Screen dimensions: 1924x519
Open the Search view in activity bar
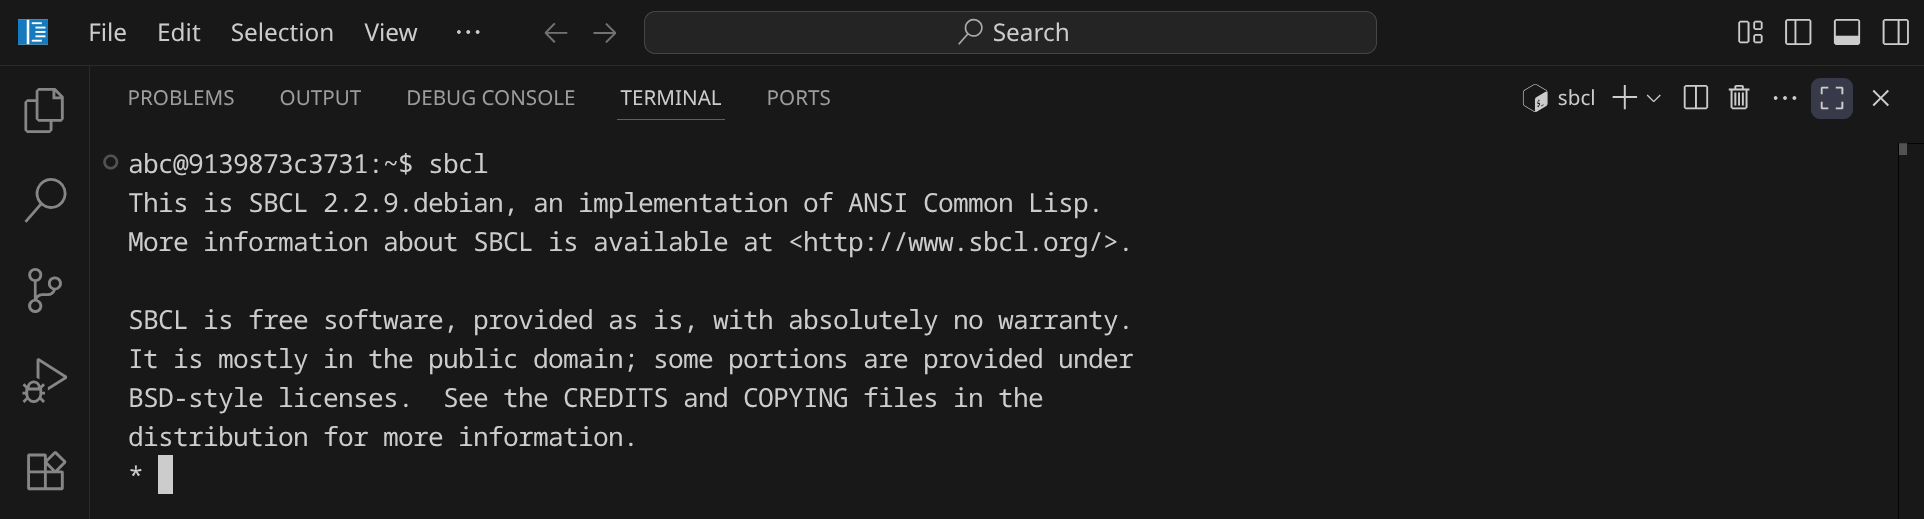44,200
